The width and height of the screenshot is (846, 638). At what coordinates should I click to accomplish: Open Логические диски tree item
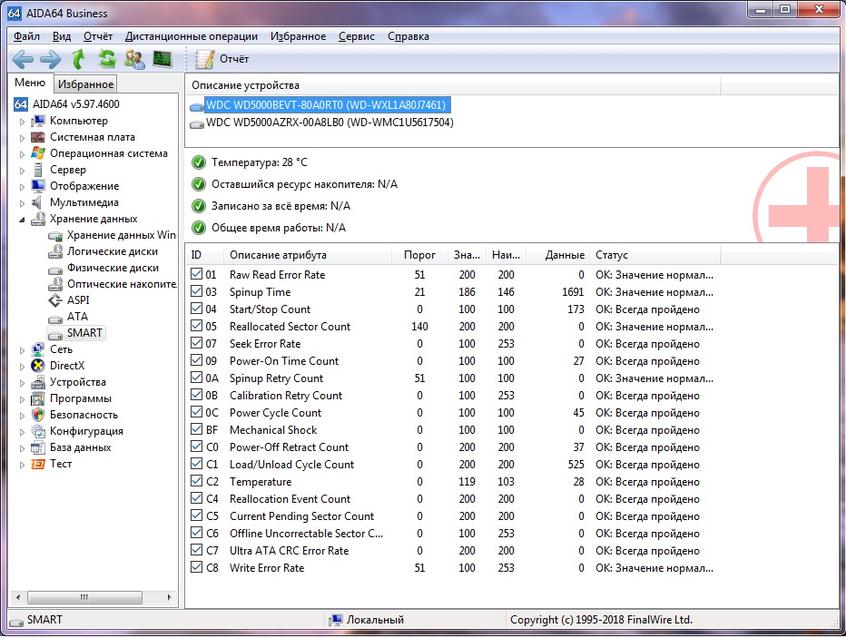coord(103,252)
